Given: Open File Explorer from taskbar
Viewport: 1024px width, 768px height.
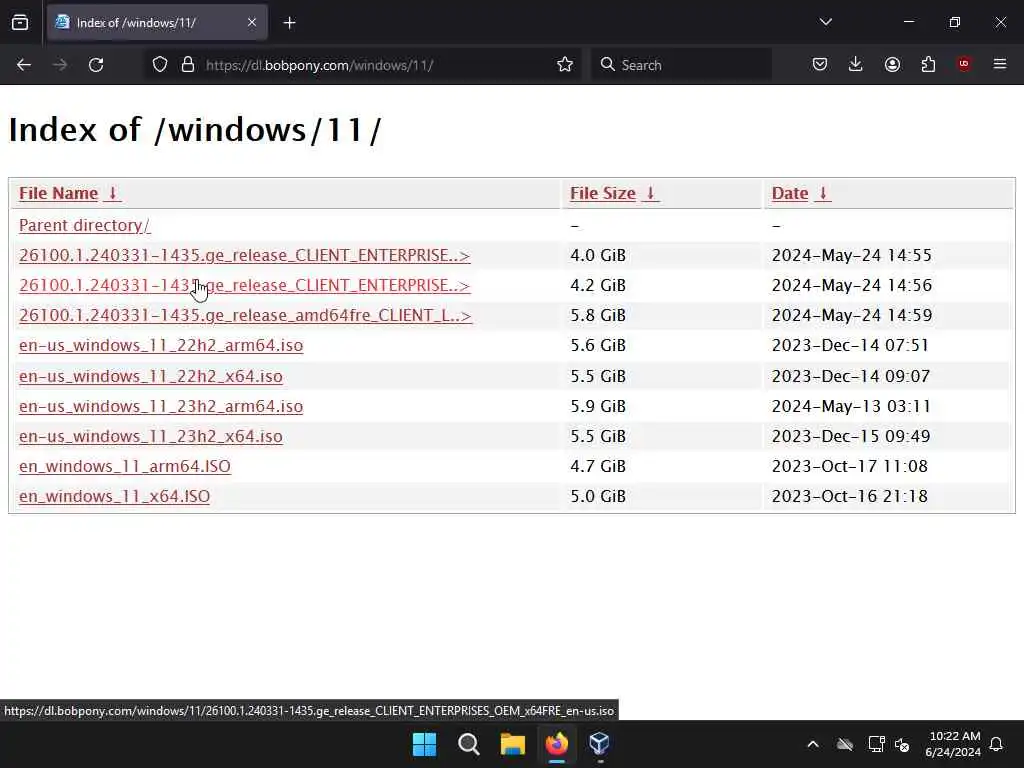Looking at the screenshot, I should coord(513,744).
